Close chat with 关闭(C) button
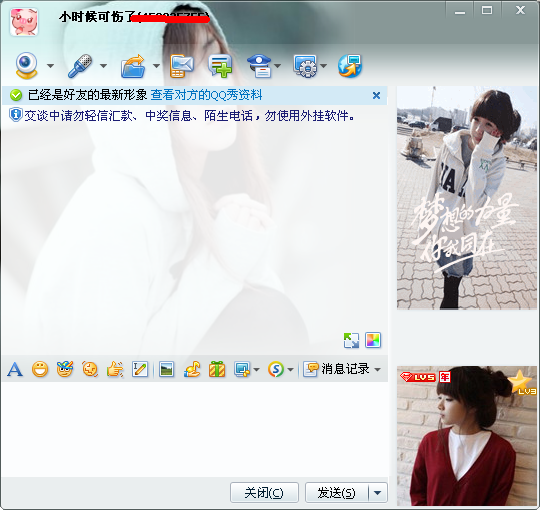 264,493
